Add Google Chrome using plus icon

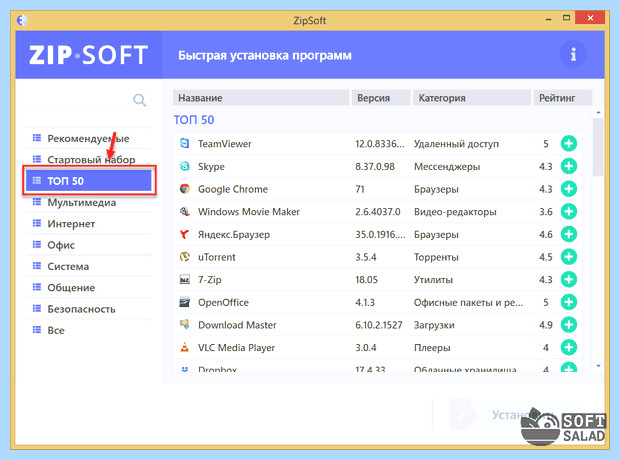coord(569,189)
